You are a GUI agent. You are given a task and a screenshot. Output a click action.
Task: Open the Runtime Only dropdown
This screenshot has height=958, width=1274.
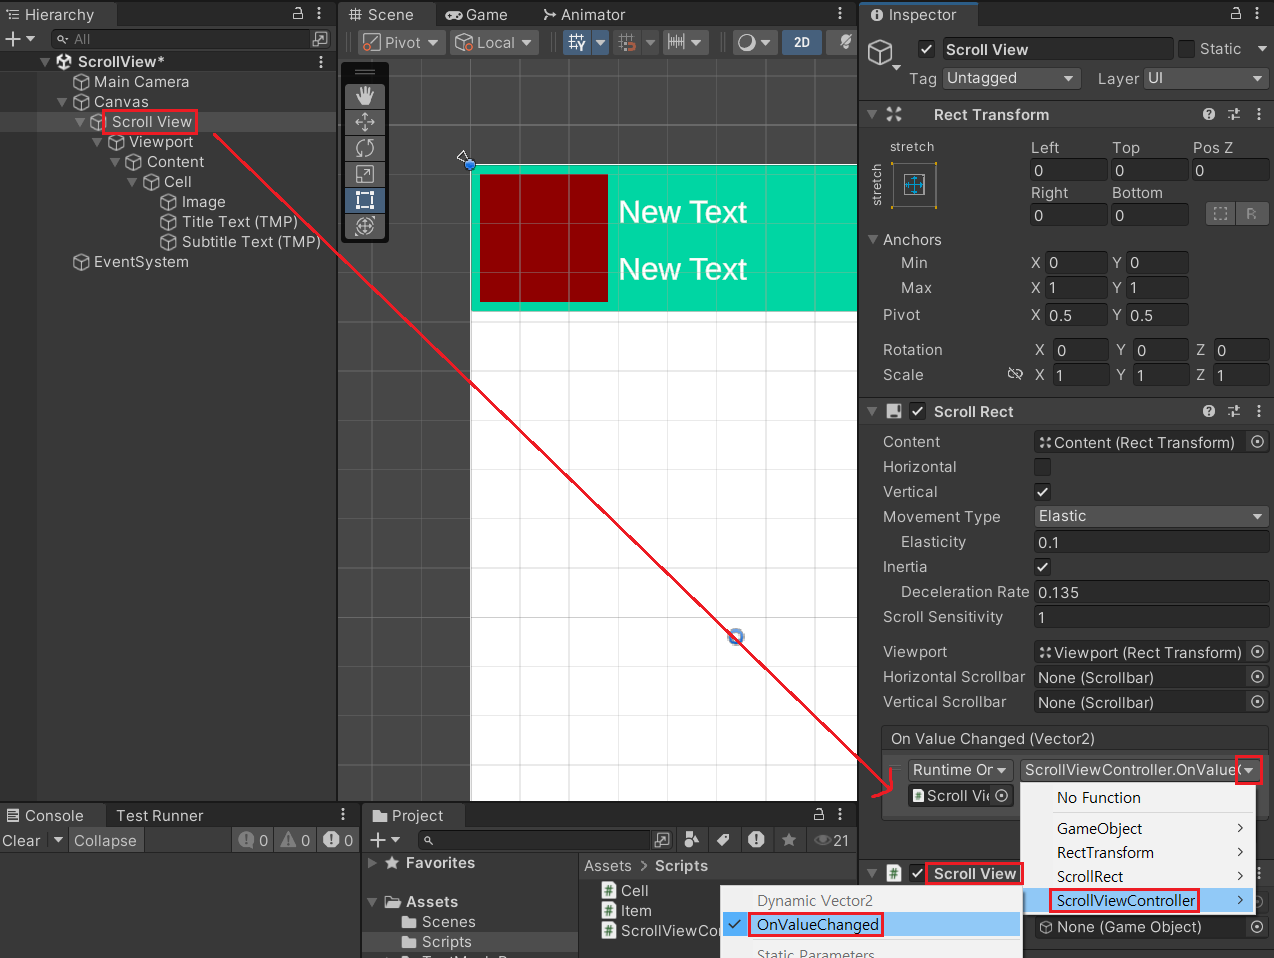pyautogui.click(x=960, y=770)
